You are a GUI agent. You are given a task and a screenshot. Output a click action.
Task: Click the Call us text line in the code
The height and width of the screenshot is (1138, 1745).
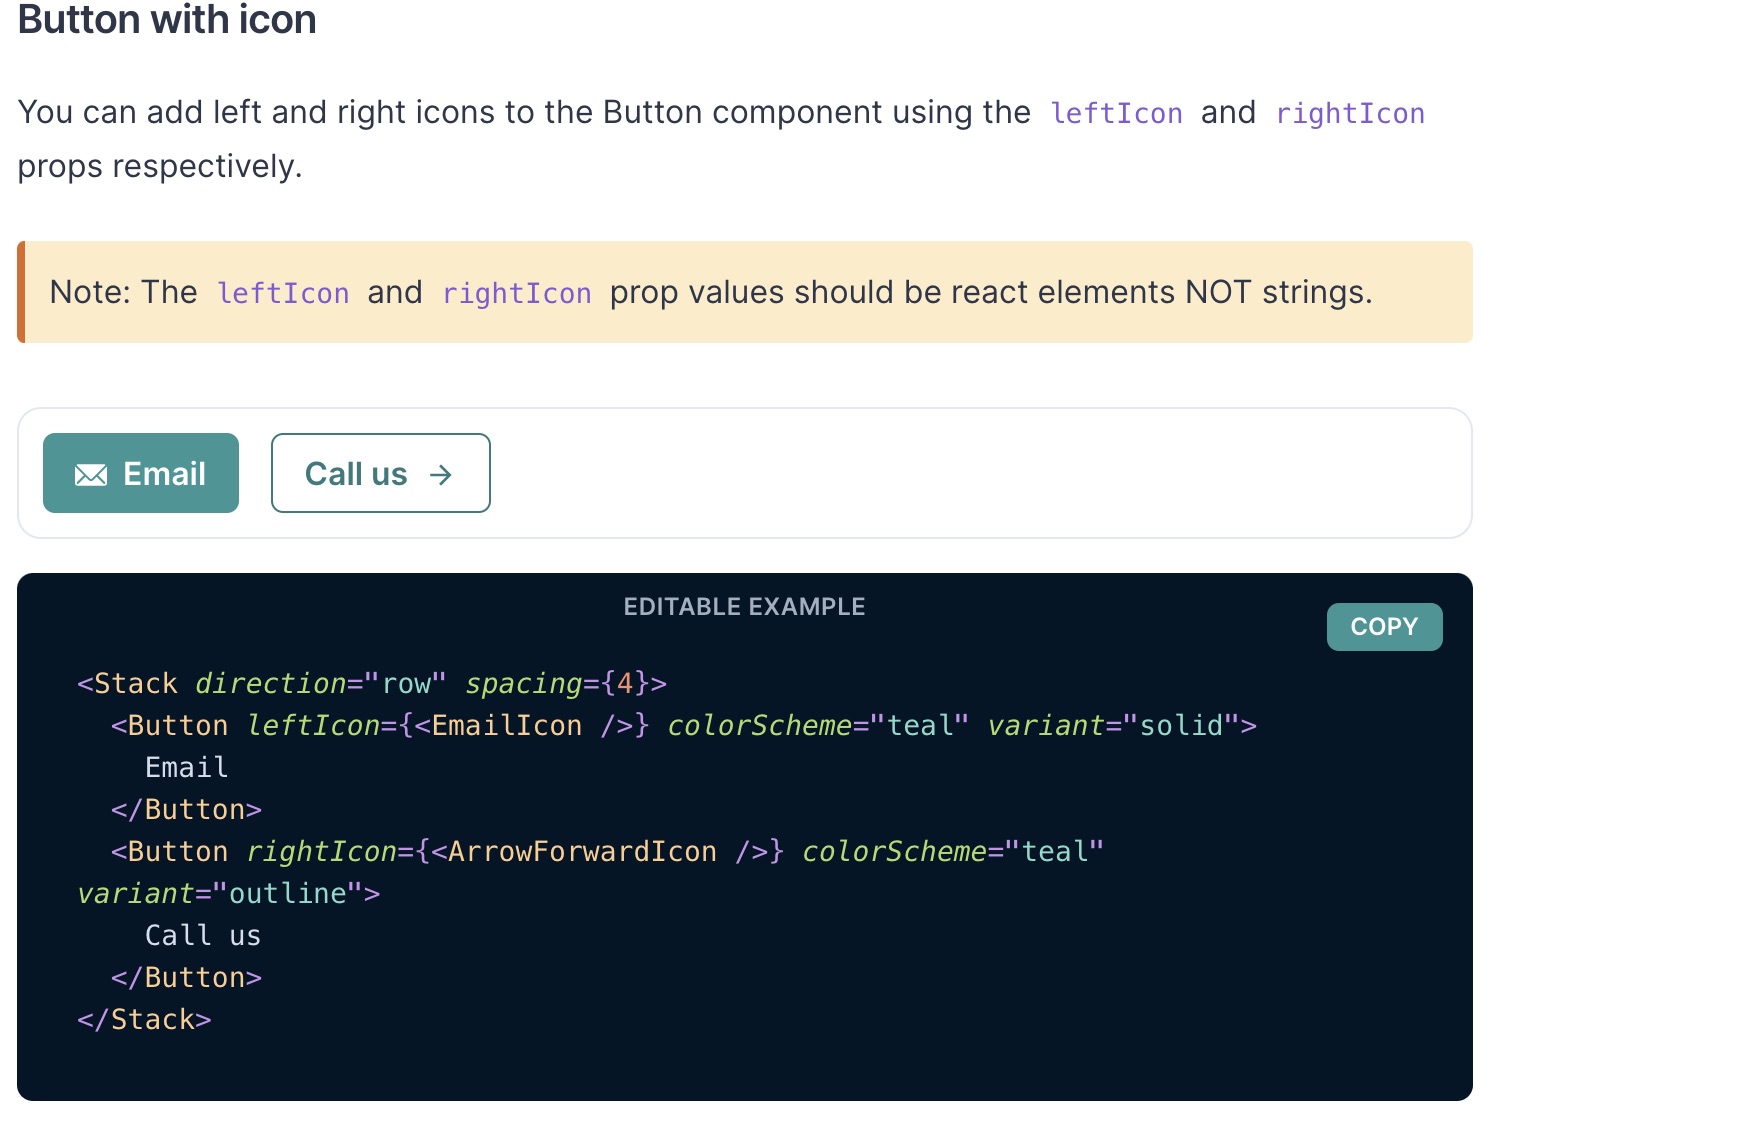coord(203,936)
